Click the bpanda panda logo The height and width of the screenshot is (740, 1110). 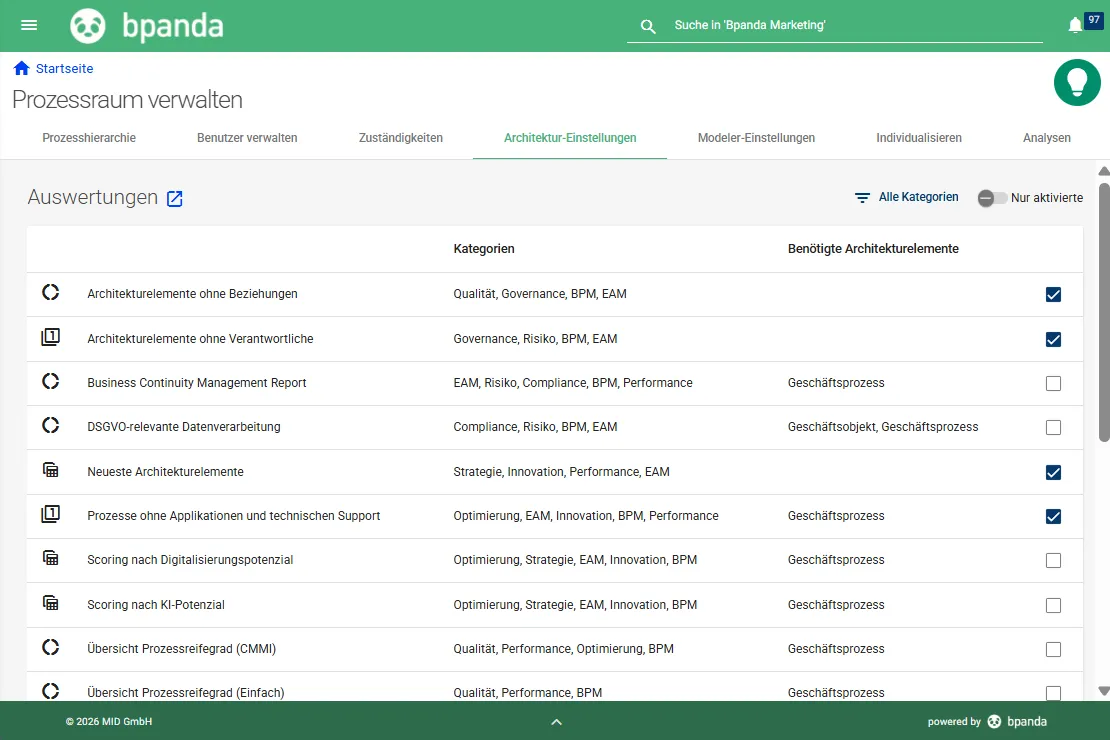point(88,25)
